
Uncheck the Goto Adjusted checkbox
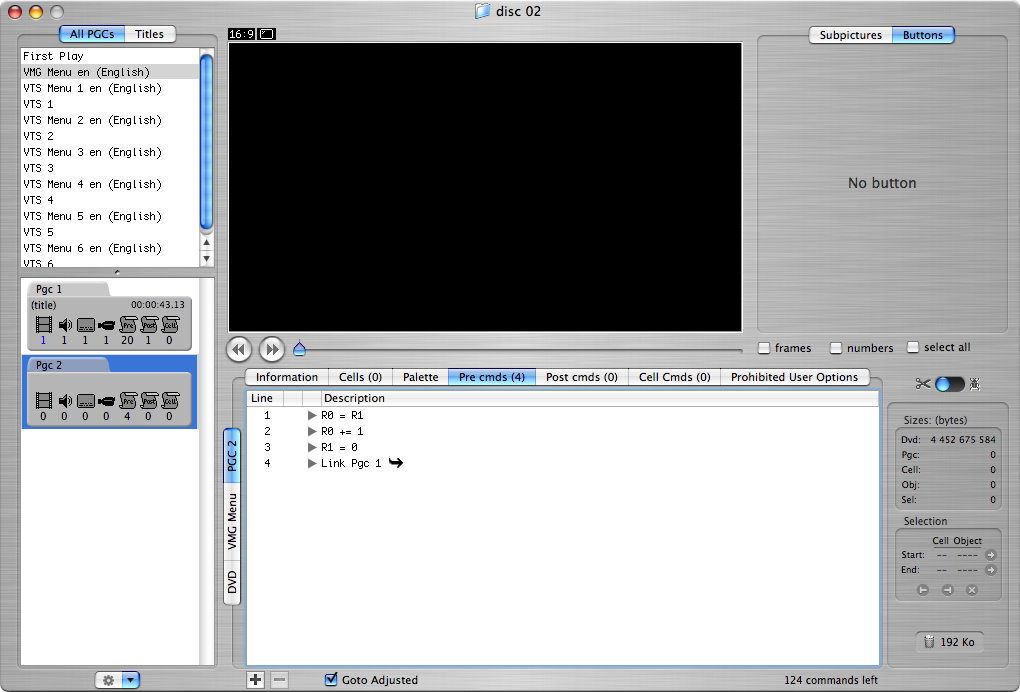tap(331, 680)
